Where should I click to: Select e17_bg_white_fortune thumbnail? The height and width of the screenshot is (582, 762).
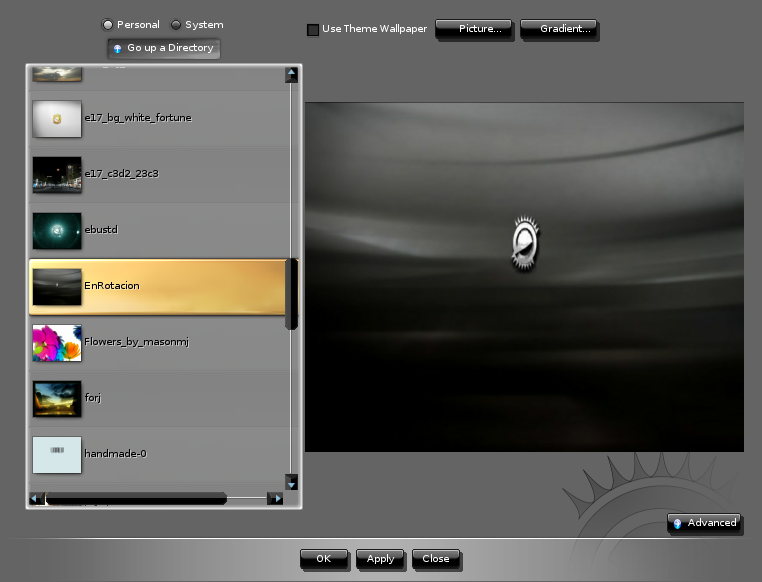pyautogui.click(x=57, y=119)
